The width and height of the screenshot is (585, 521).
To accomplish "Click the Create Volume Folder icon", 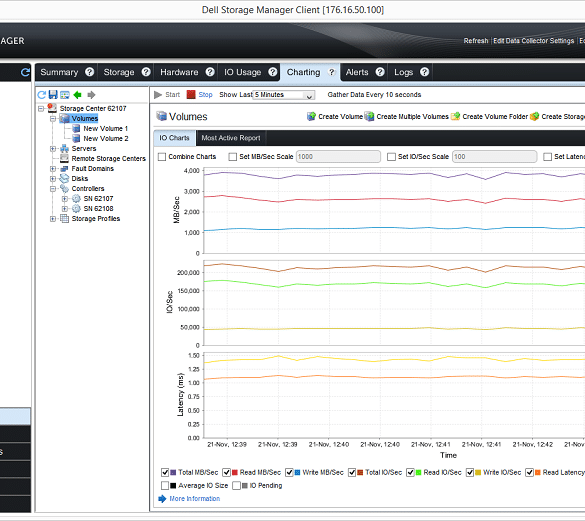I will coord(456,116).
